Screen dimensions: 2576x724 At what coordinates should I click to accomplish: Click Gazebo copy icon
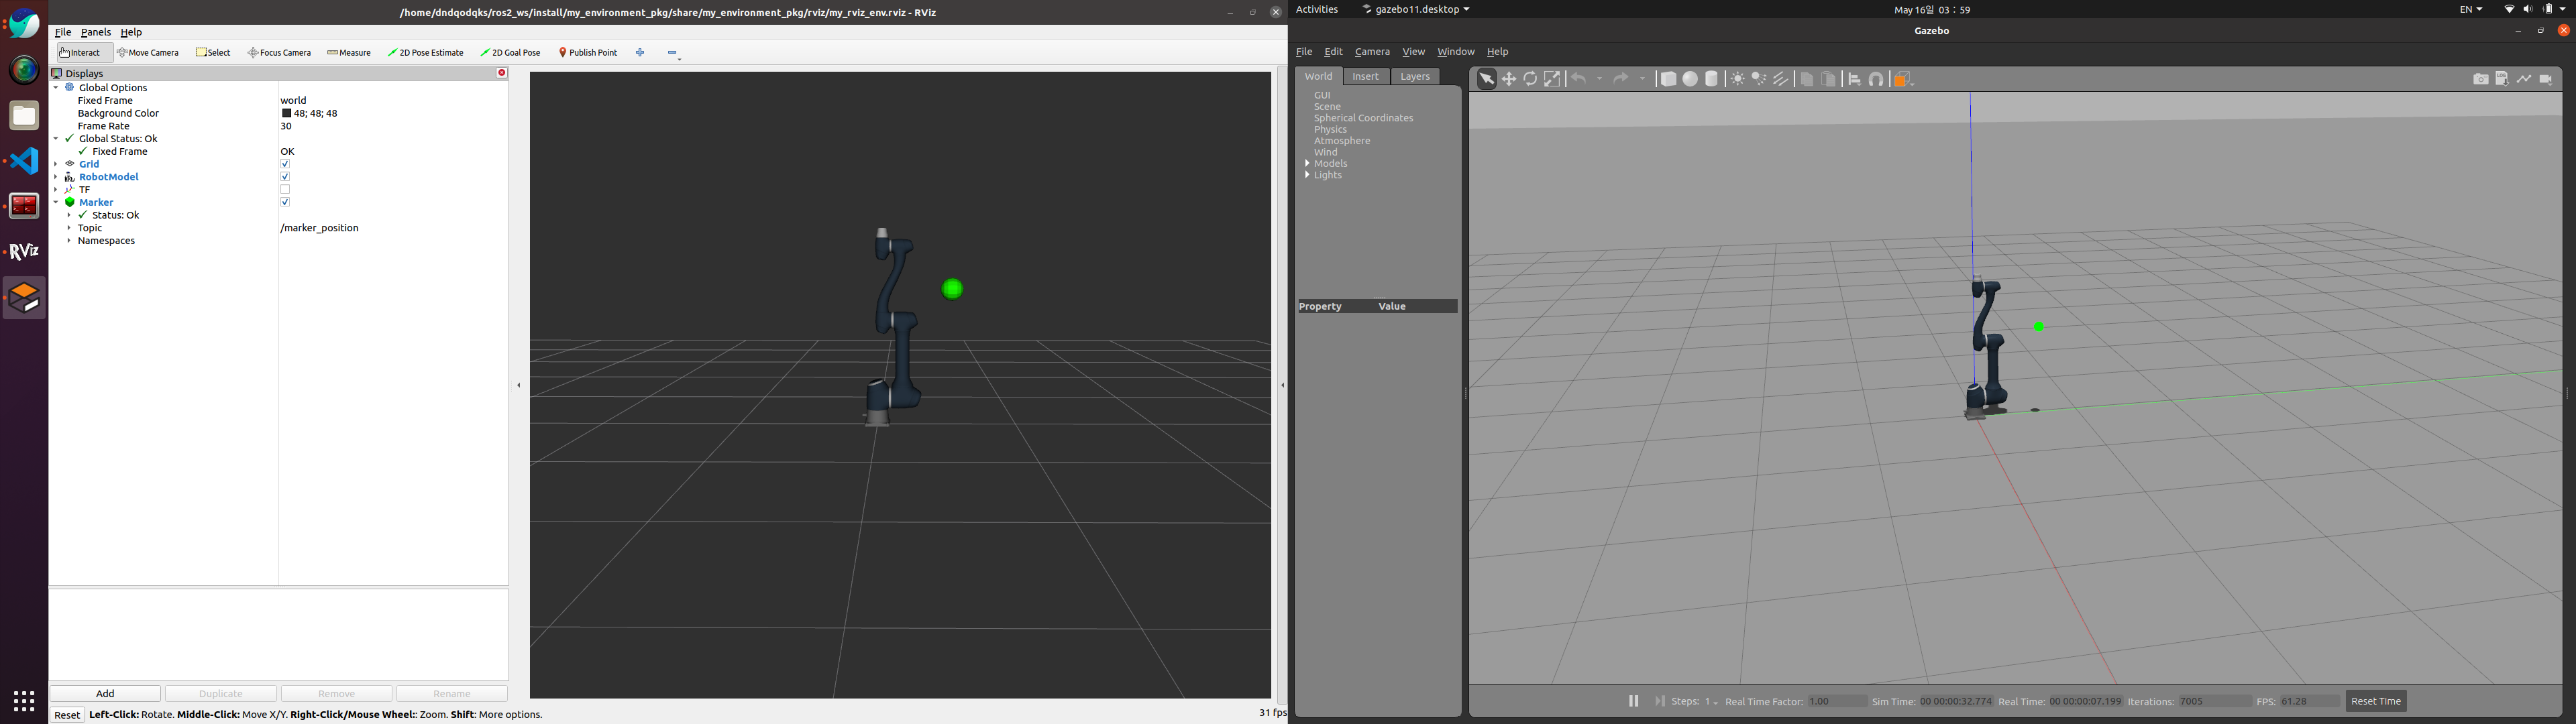1807,79
